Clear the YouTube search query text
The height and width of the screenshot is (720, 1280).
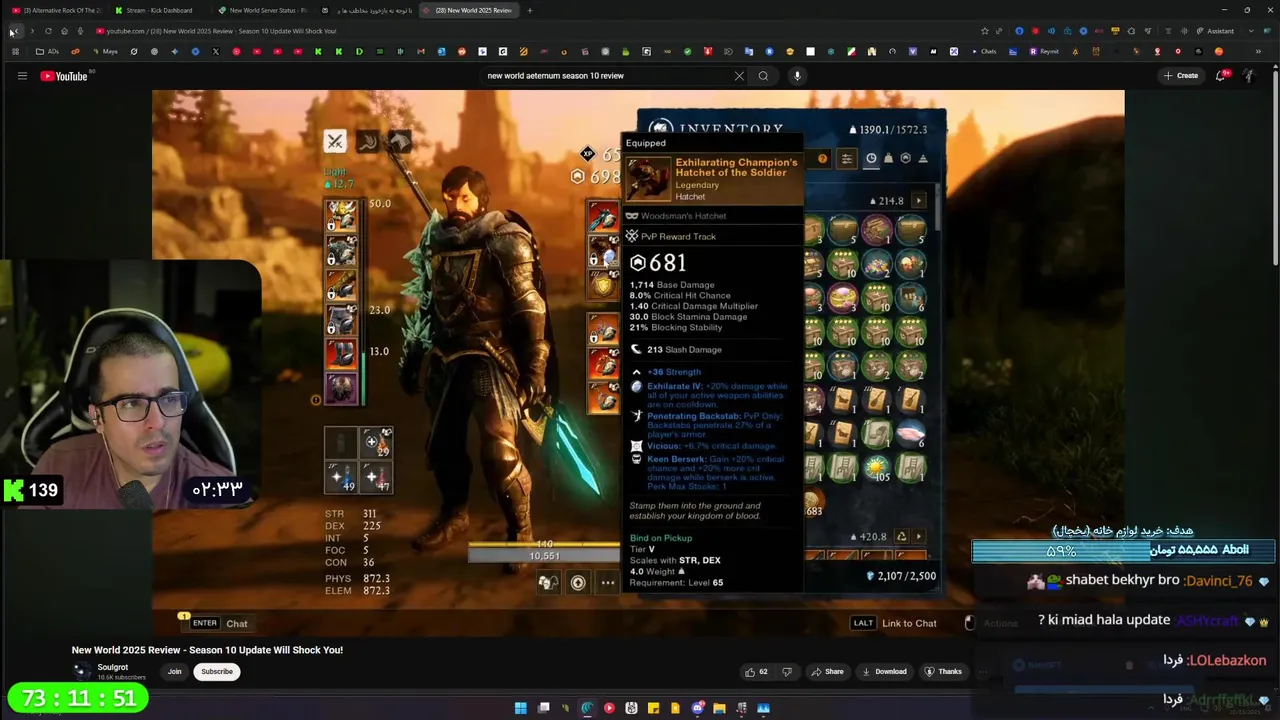click(x=739, y=76)
